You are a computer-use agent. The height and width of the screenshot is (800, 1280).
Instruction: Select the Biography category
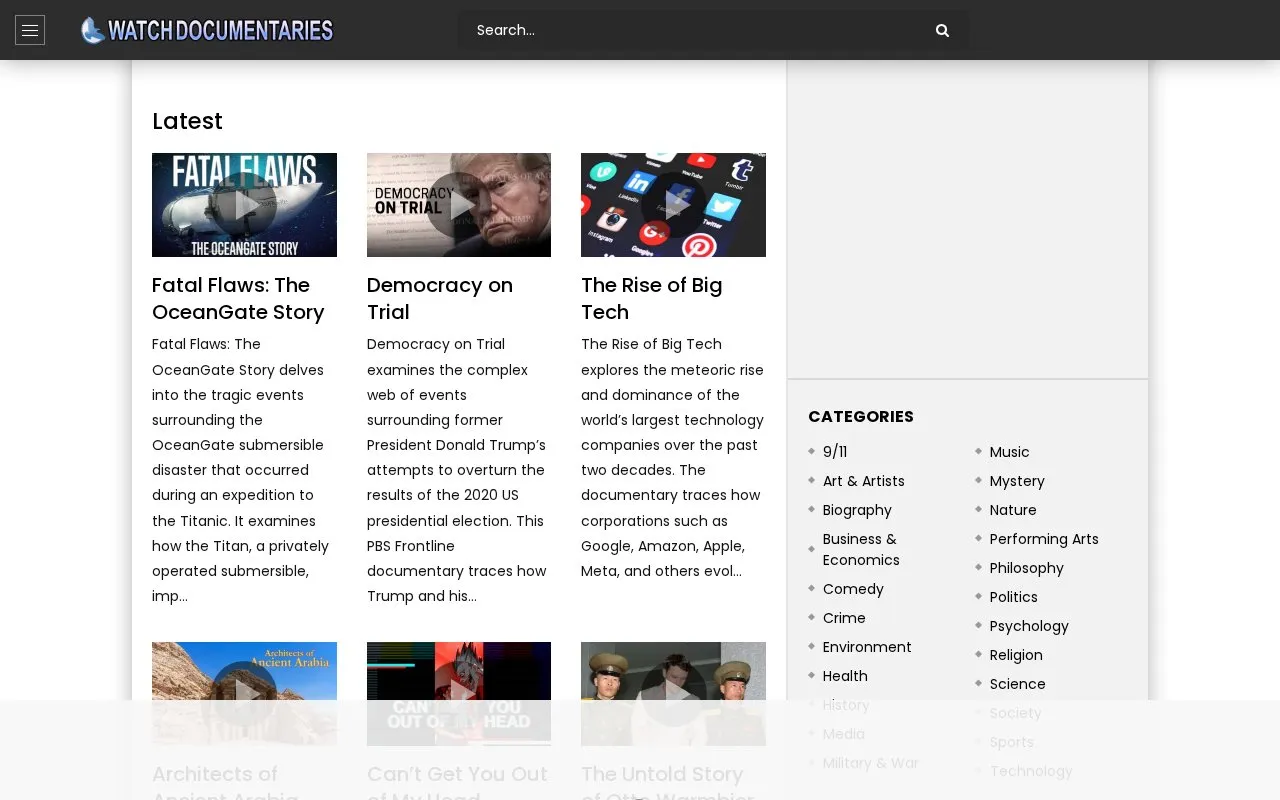(x=857, y=510)
